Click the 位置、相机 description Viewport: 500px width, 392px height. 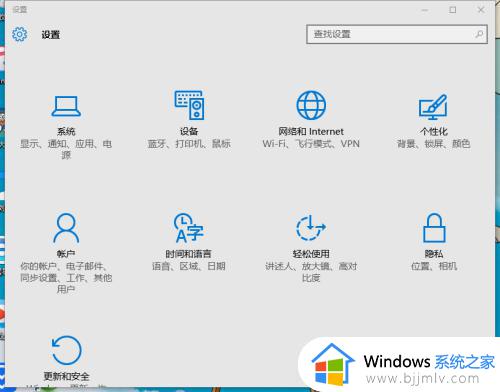point(434,266)
